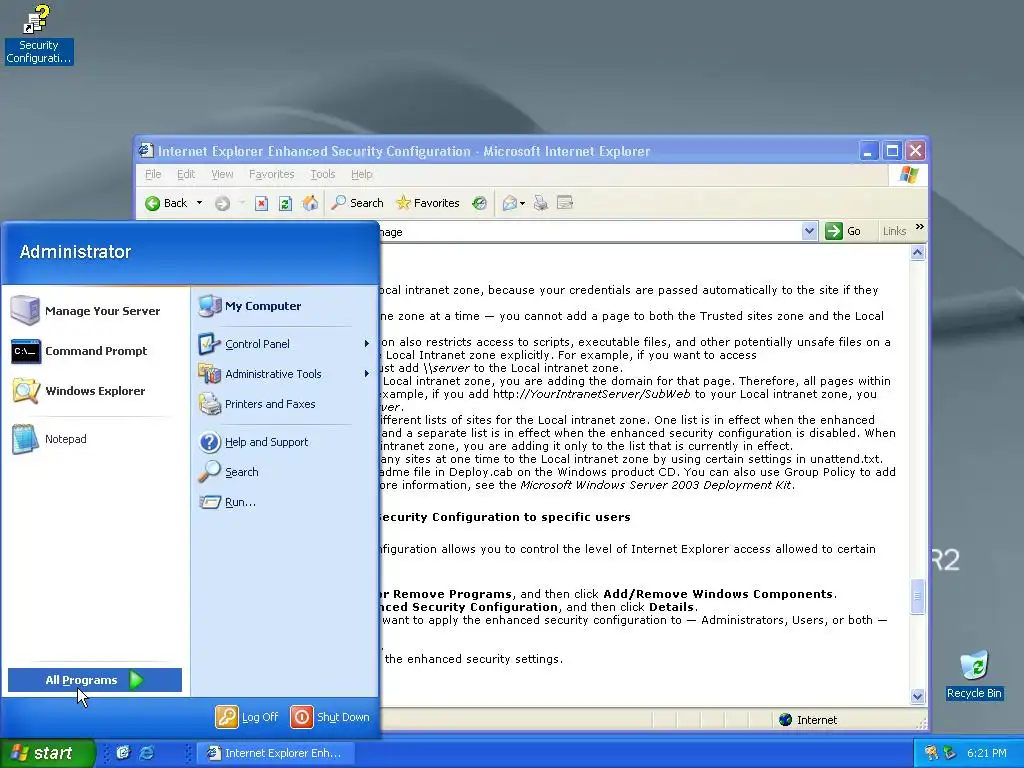Click the IE scrollbar down arrow
The image size is (1024, 768).
(x=918, y=697)
